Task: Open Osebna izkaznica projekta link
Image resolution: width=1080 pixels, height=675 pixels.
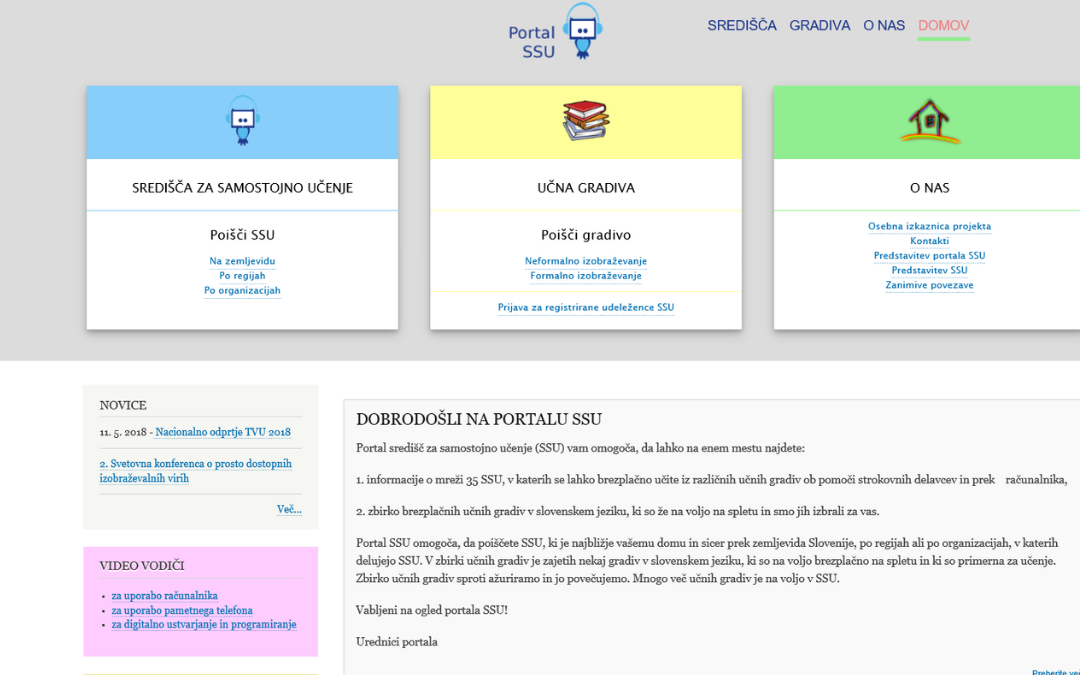Action: (x=929, y=226)
